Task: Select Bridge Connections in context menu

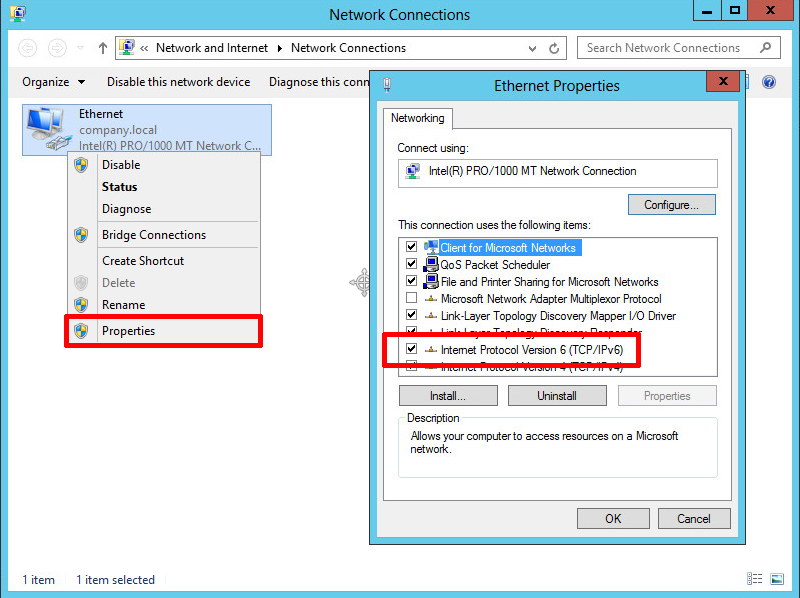Action: point(163,235)
